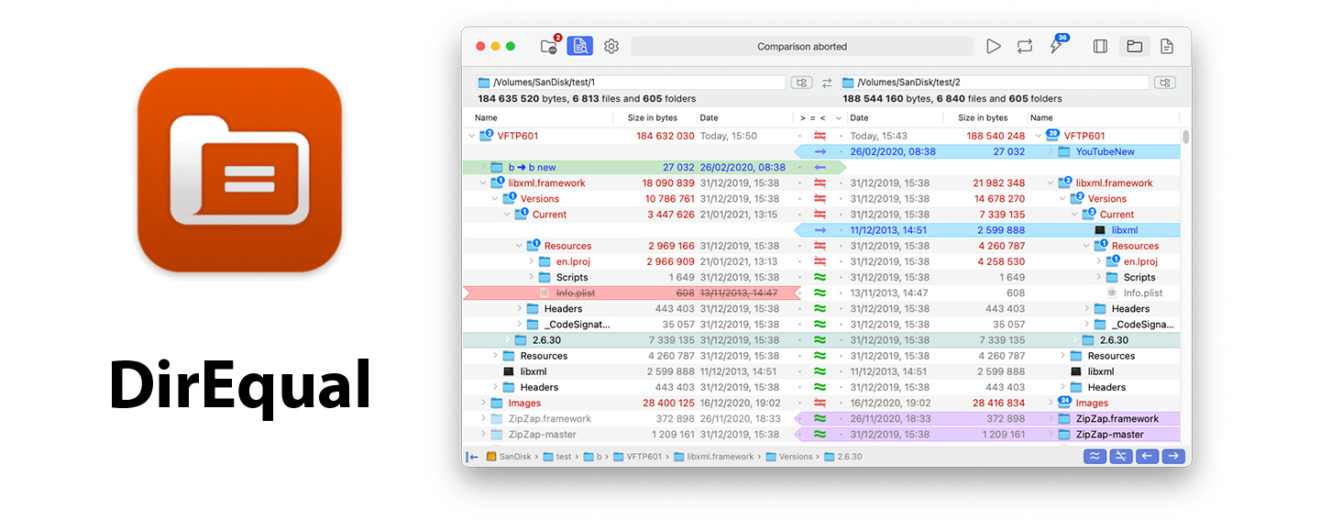Click browse folder button beside right path
This screenshot has height=520, width=1320.
[x=1164, y=82]
